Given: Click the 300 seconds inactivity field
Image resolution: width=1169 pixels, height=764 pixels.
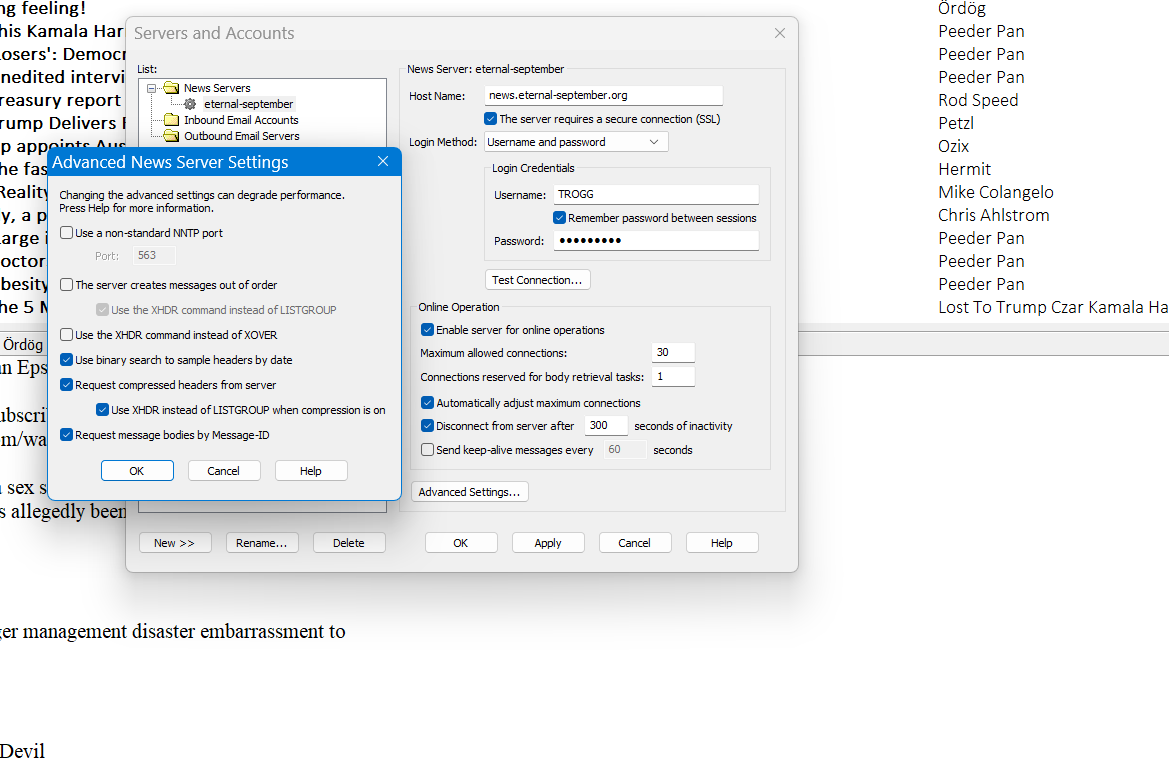Looking at the screenshot, I should tap(606, 426).
